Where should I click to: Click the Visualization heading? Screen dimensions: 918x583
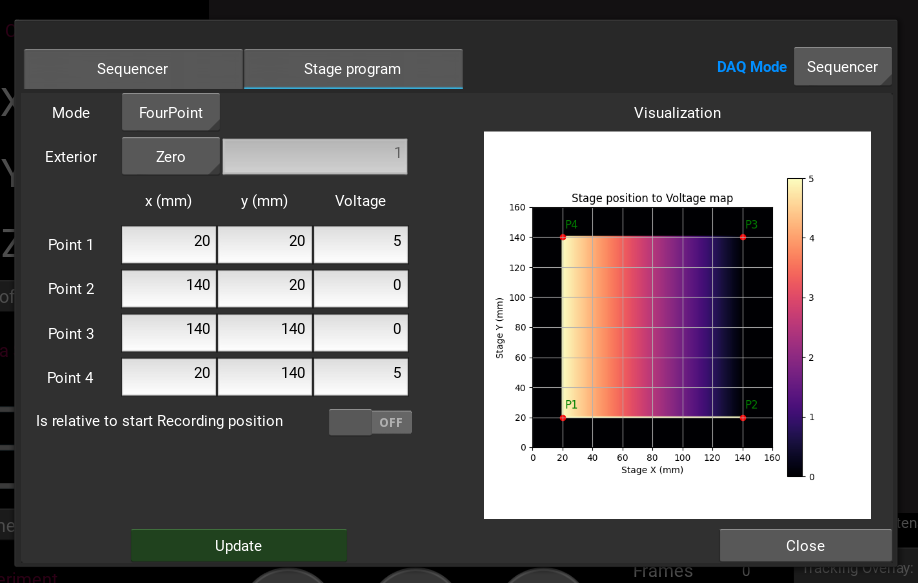click(677, 113)
